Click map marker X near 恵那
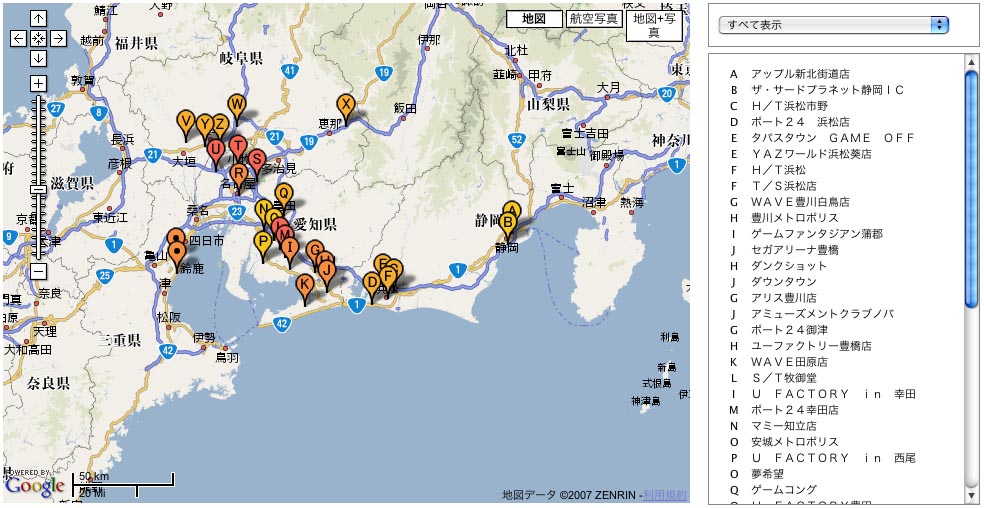Image resolution: width=984 pixels, height=508 pixels. [345, 105]
